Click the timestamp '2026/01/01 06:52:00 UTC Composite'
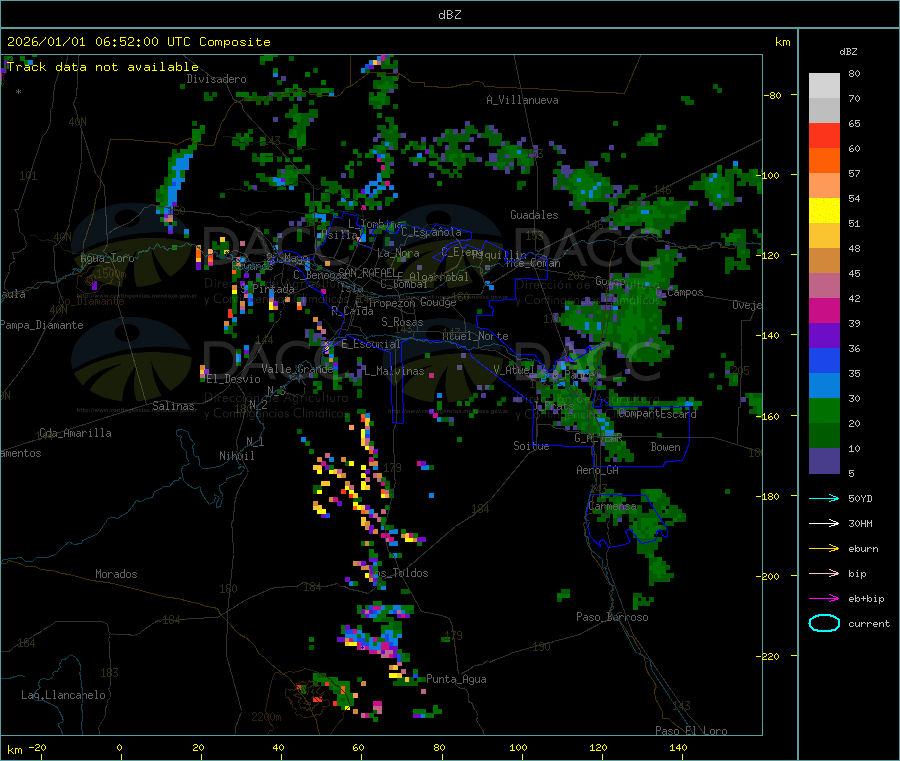This screenshot has height=761, width=900. pos(138,42)
